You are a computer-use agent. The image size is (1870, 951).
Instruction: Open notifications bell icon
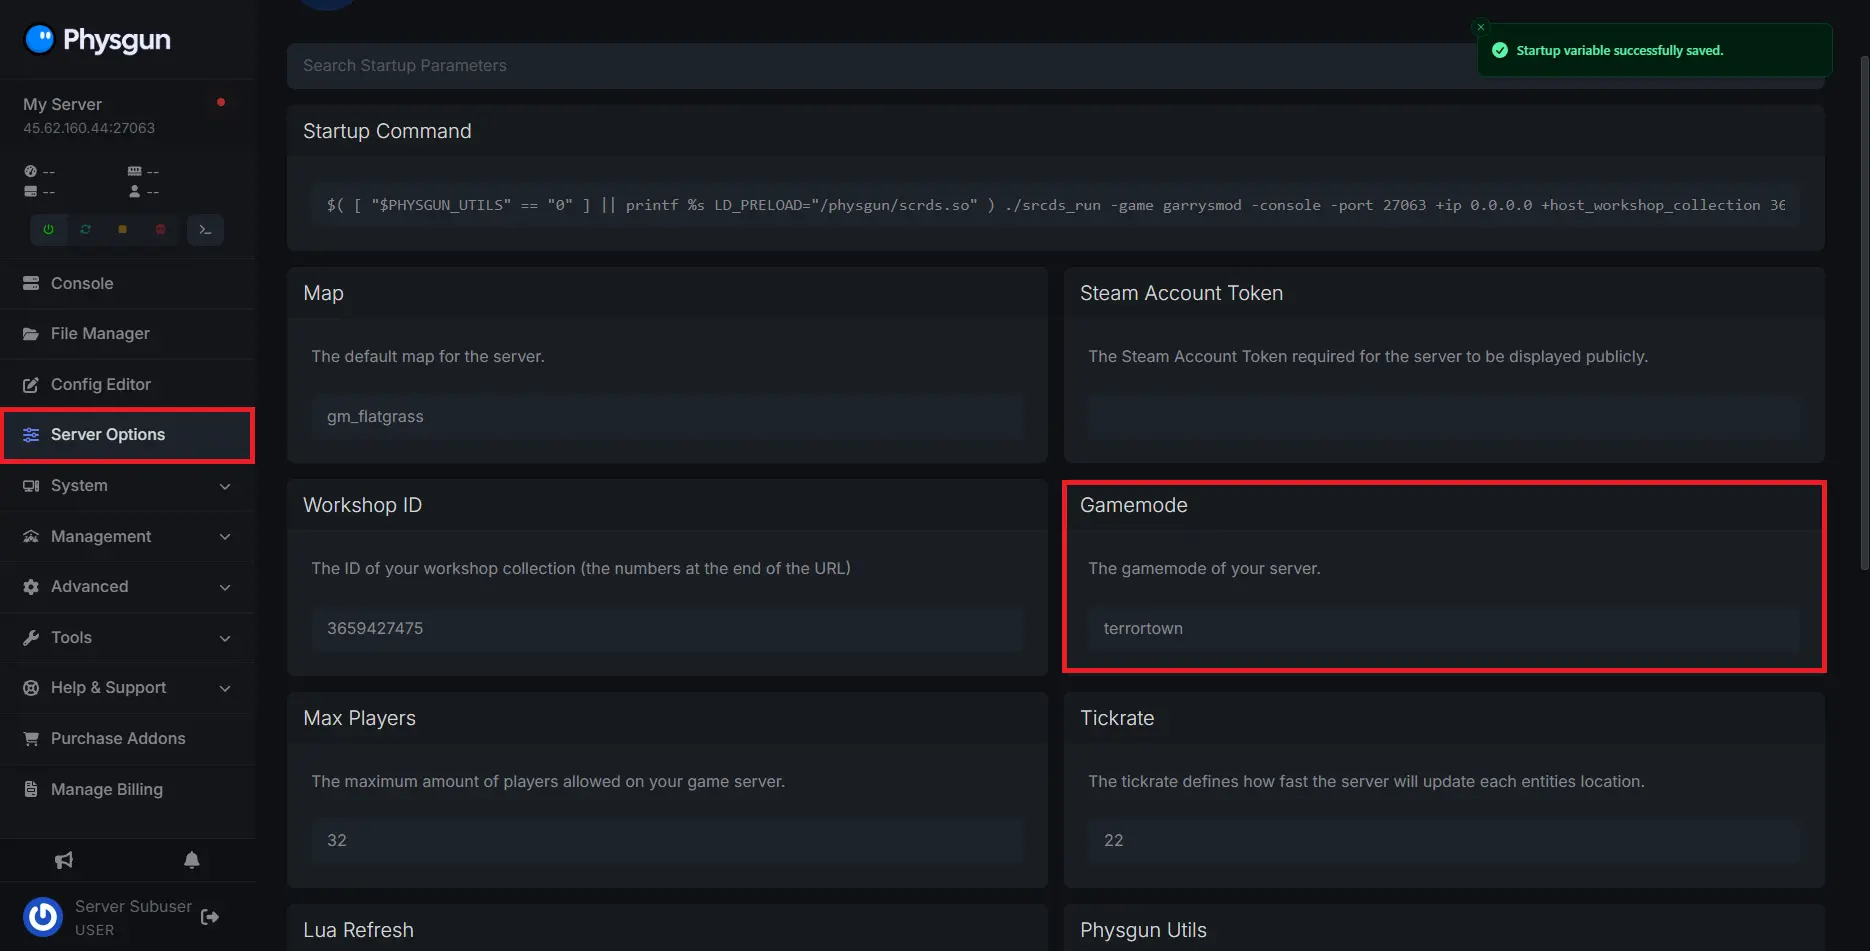pos(192,860)
